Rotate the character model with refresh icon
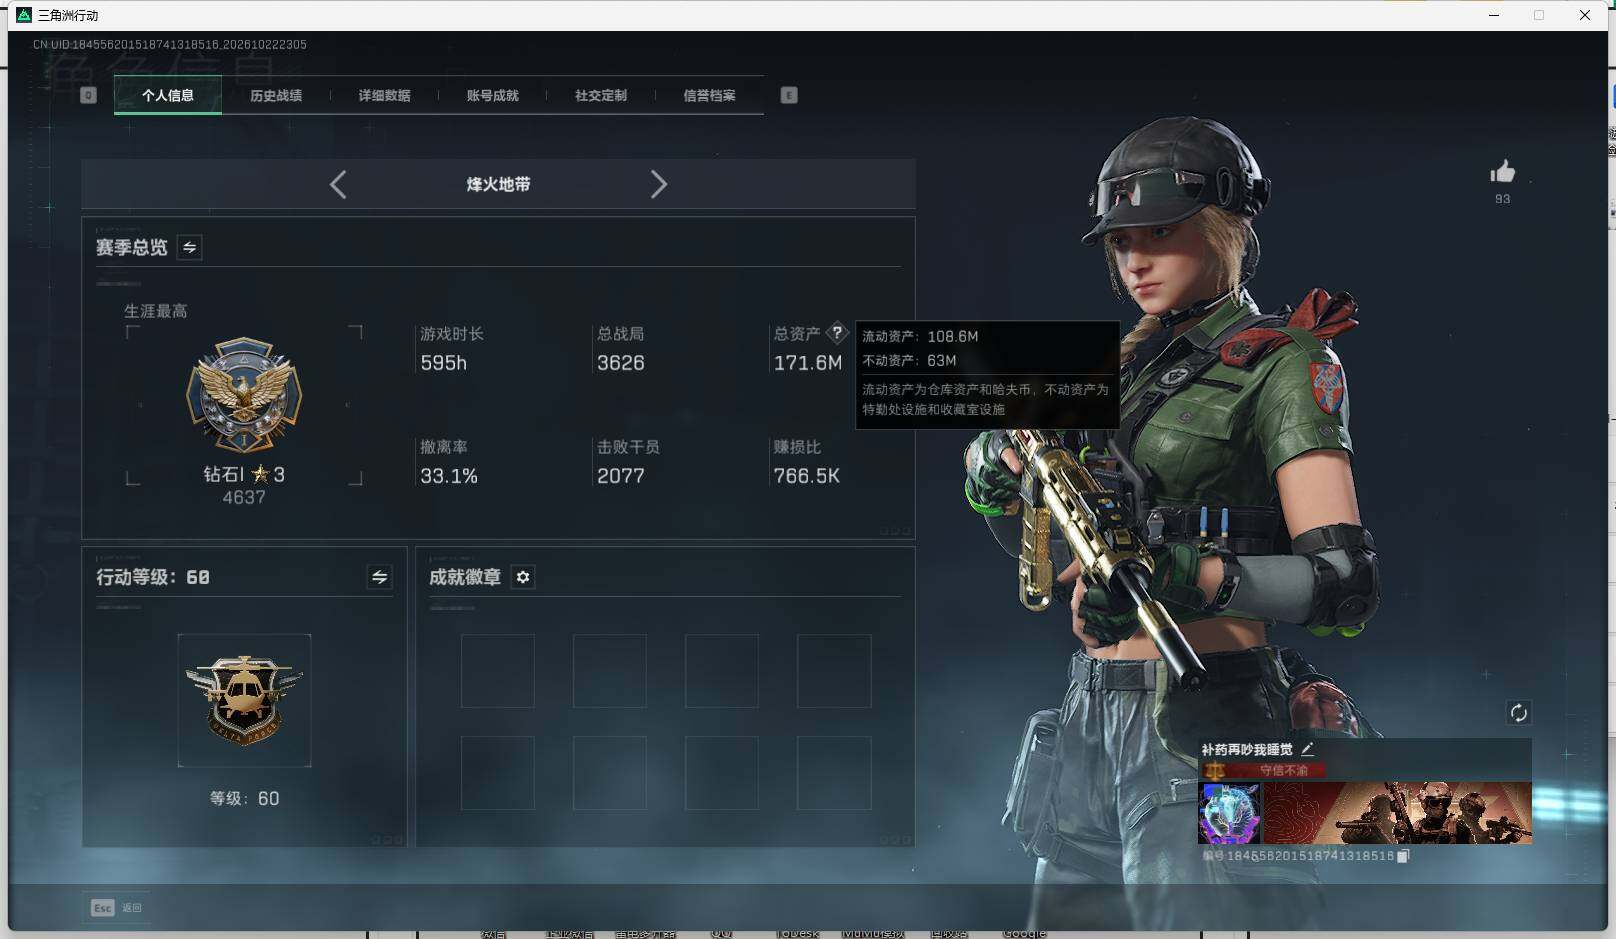The image size is (1616, 939). coord(1518,712)
